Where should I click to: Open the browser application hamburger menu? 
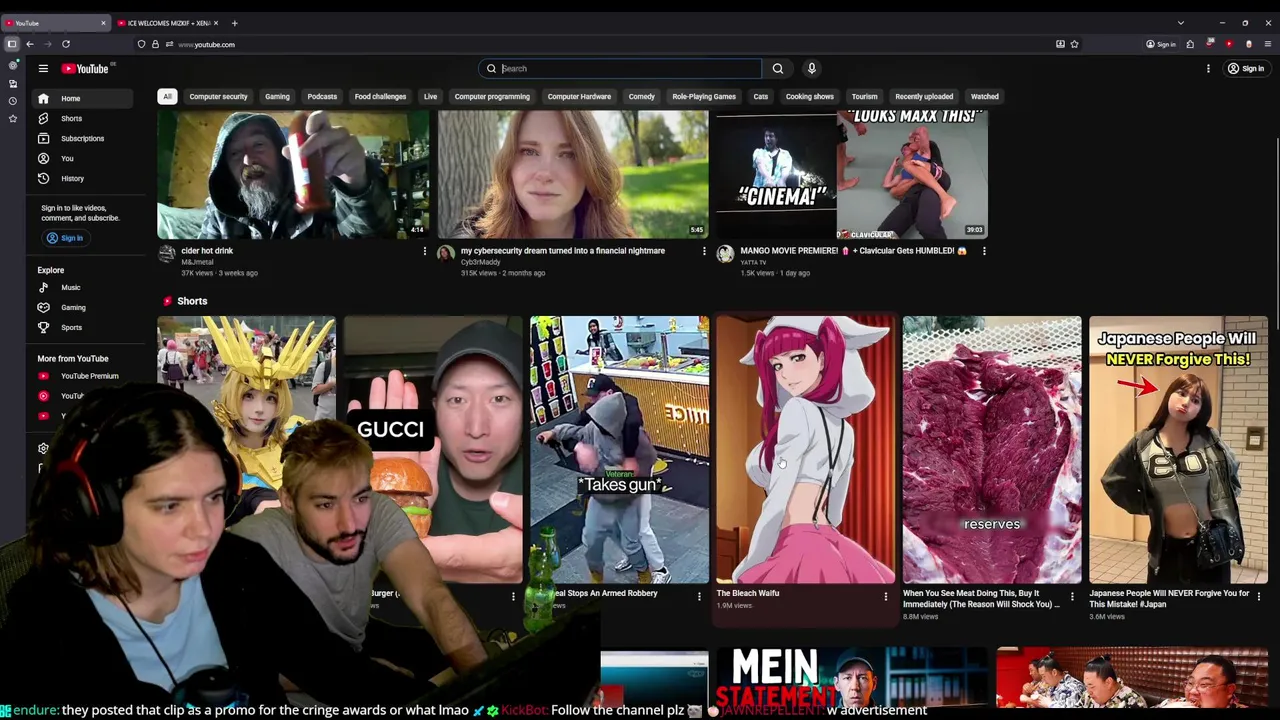point(1268,44)
